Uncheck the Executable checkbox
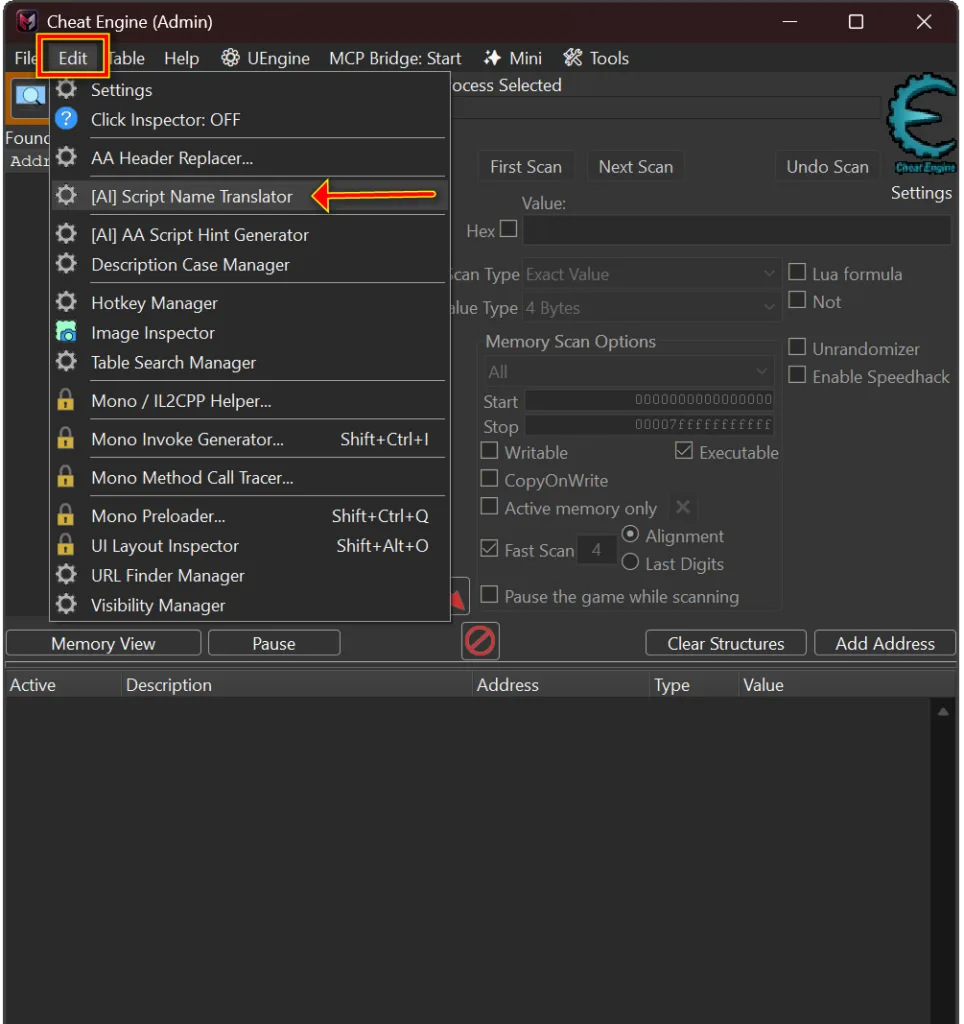 (x=684, y=451)
